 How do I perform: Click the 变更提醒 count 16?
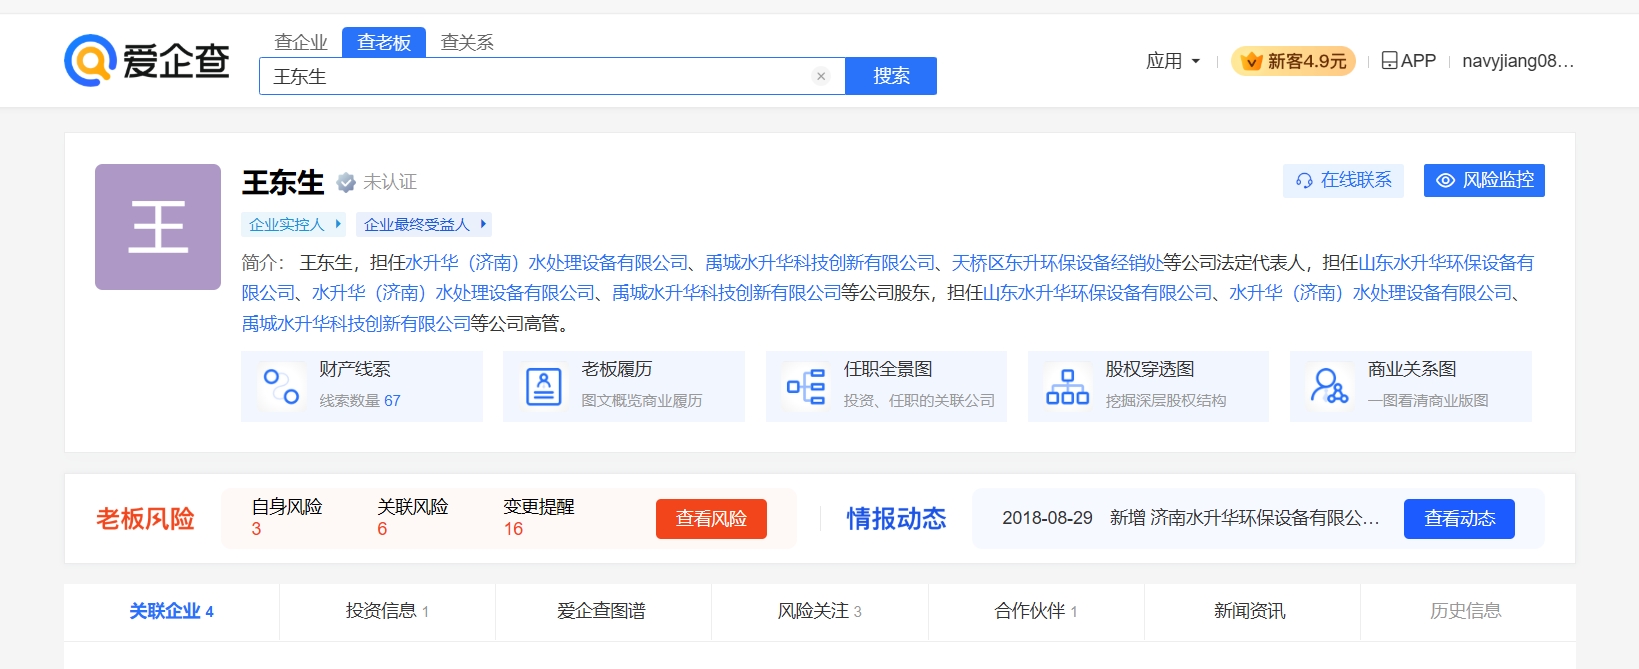point(513,529)
